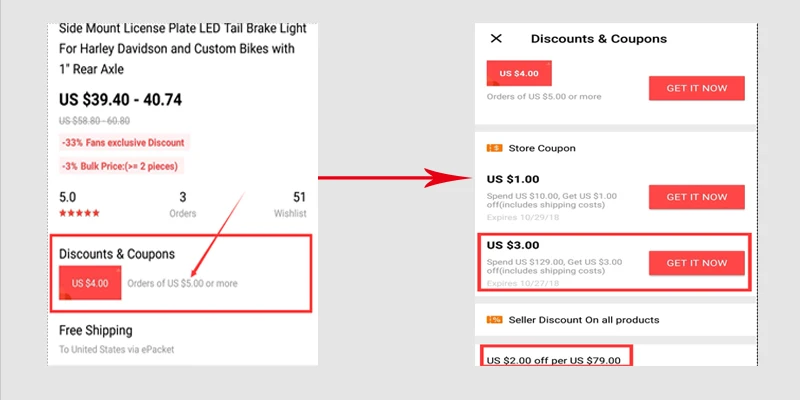Claim the US $3.00 store coupon
The height and width of the screenshot is (400, 800).
(x=697, y=263)
